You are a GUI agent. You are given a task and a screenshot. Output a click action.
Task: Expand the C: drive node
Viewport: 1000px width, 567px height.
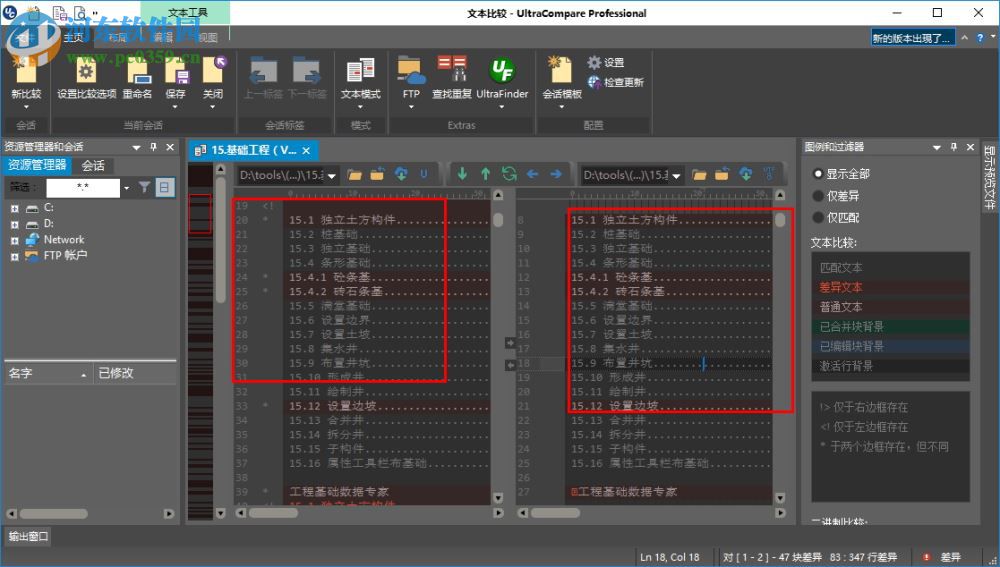click(x=15, y=209)
